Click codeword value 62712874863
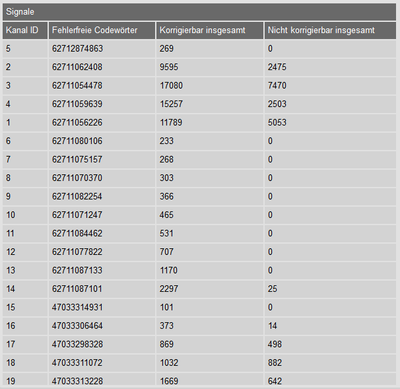 pos(77,49)
